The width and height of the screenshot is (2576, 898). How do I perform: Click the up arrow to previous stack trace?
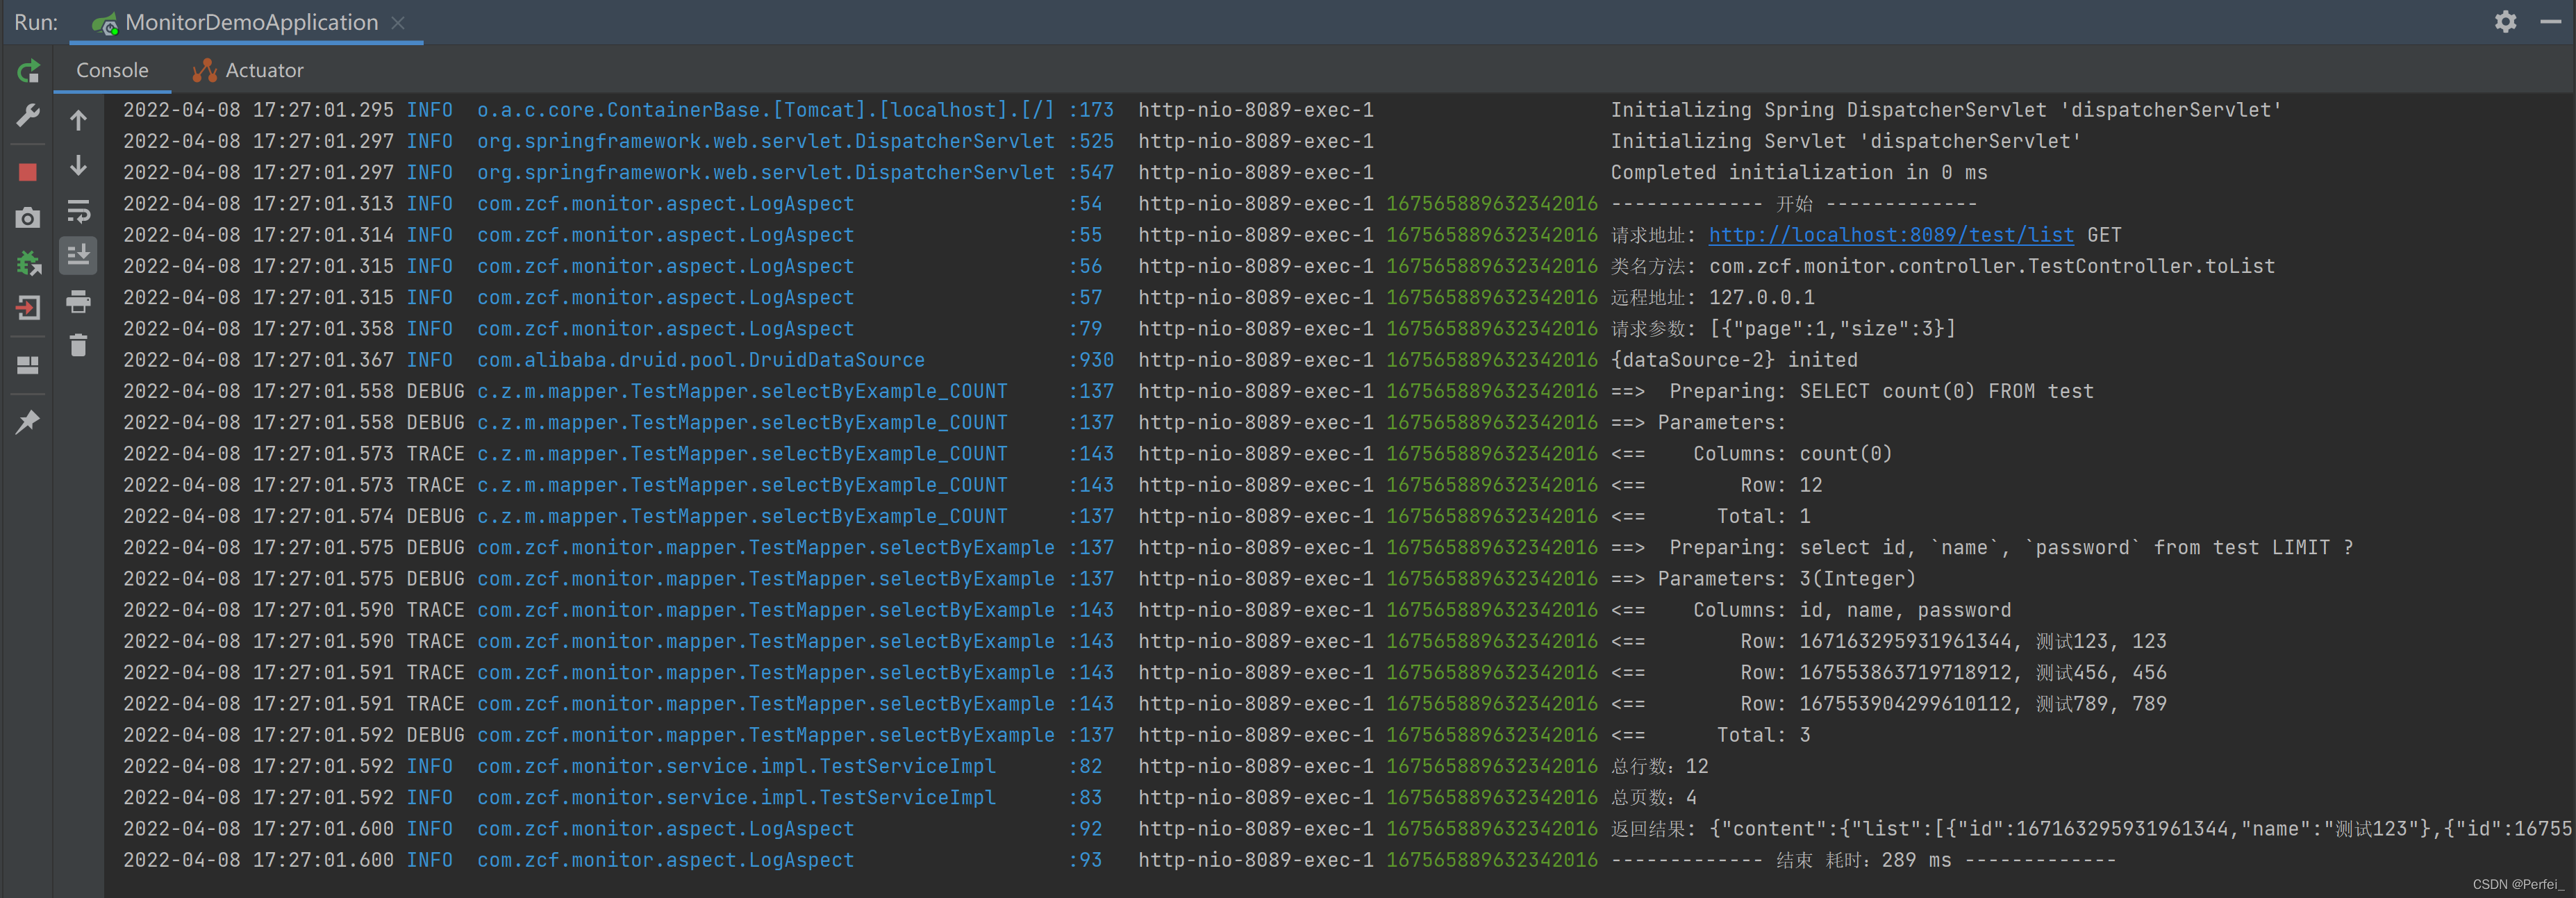[x=78, y=120]
